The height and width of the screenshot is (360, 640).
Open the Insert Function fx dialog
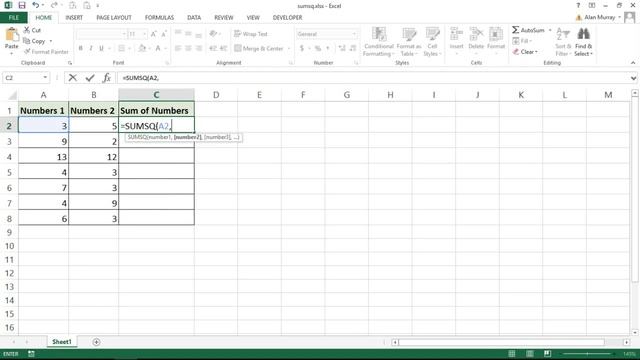(107, 78)
